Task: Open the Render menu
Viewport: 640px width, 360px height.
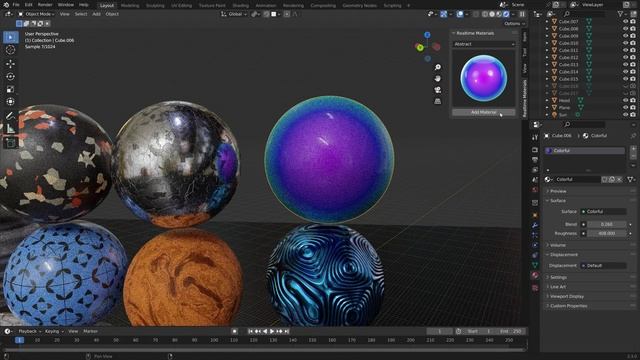Action: (45, 5)
